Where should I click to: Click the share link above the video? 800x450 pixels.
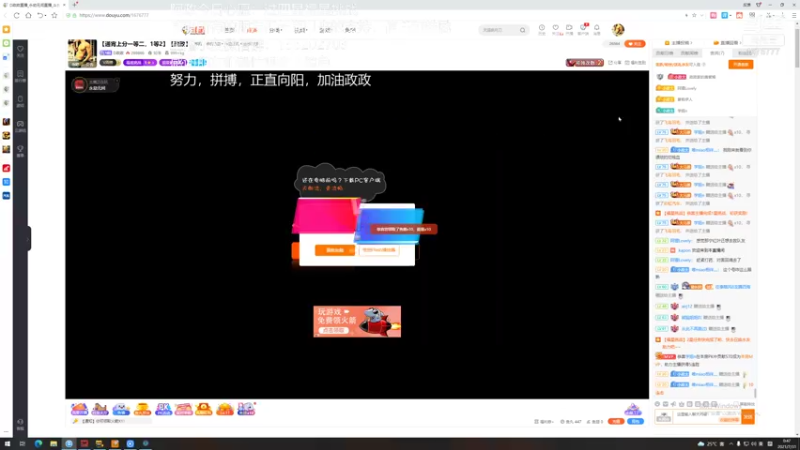pos(615,63)
